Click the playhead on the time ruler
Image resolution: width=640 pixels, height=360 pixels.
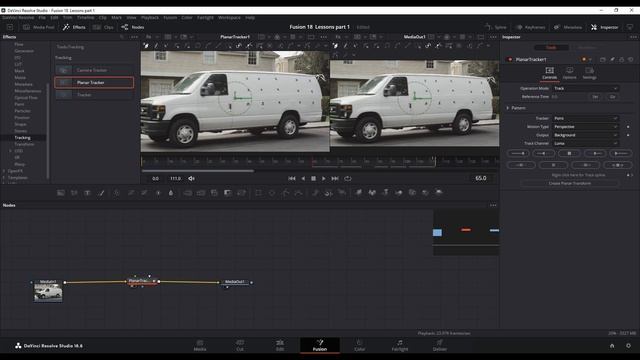(x=313, y=161)
